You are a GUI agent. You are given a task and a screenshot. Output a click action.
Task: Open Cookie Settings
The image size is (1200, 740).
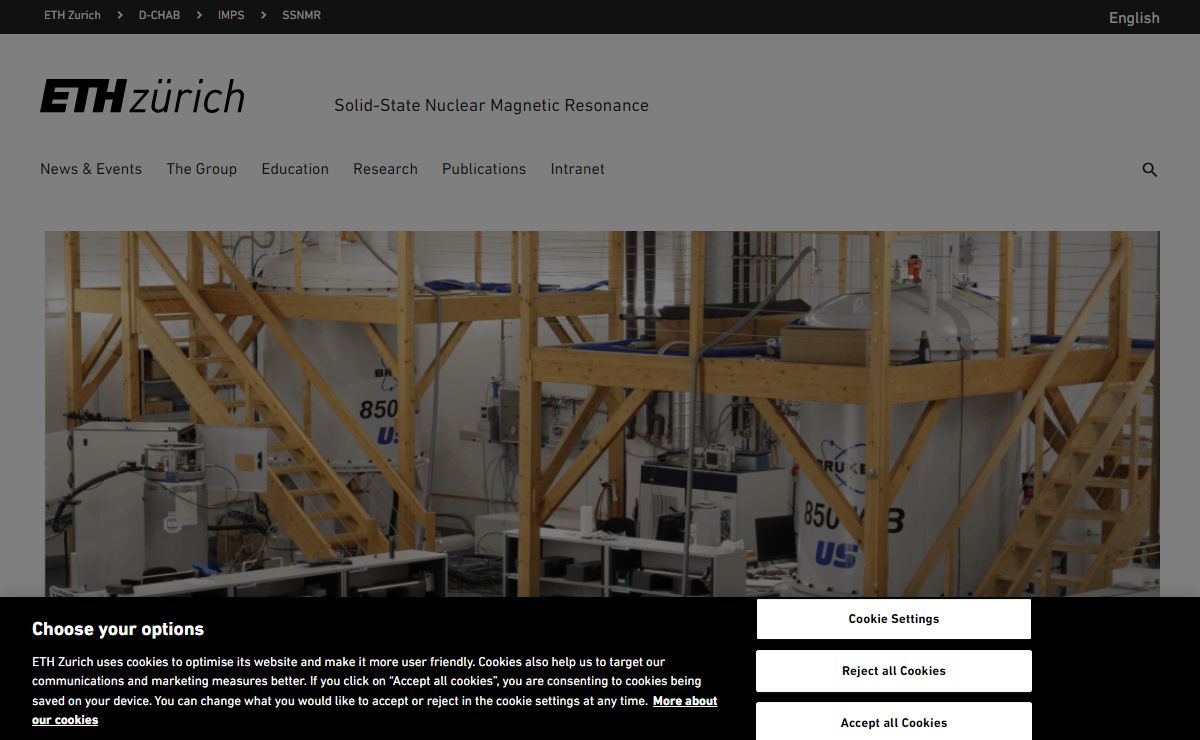[x=894, y=619]
